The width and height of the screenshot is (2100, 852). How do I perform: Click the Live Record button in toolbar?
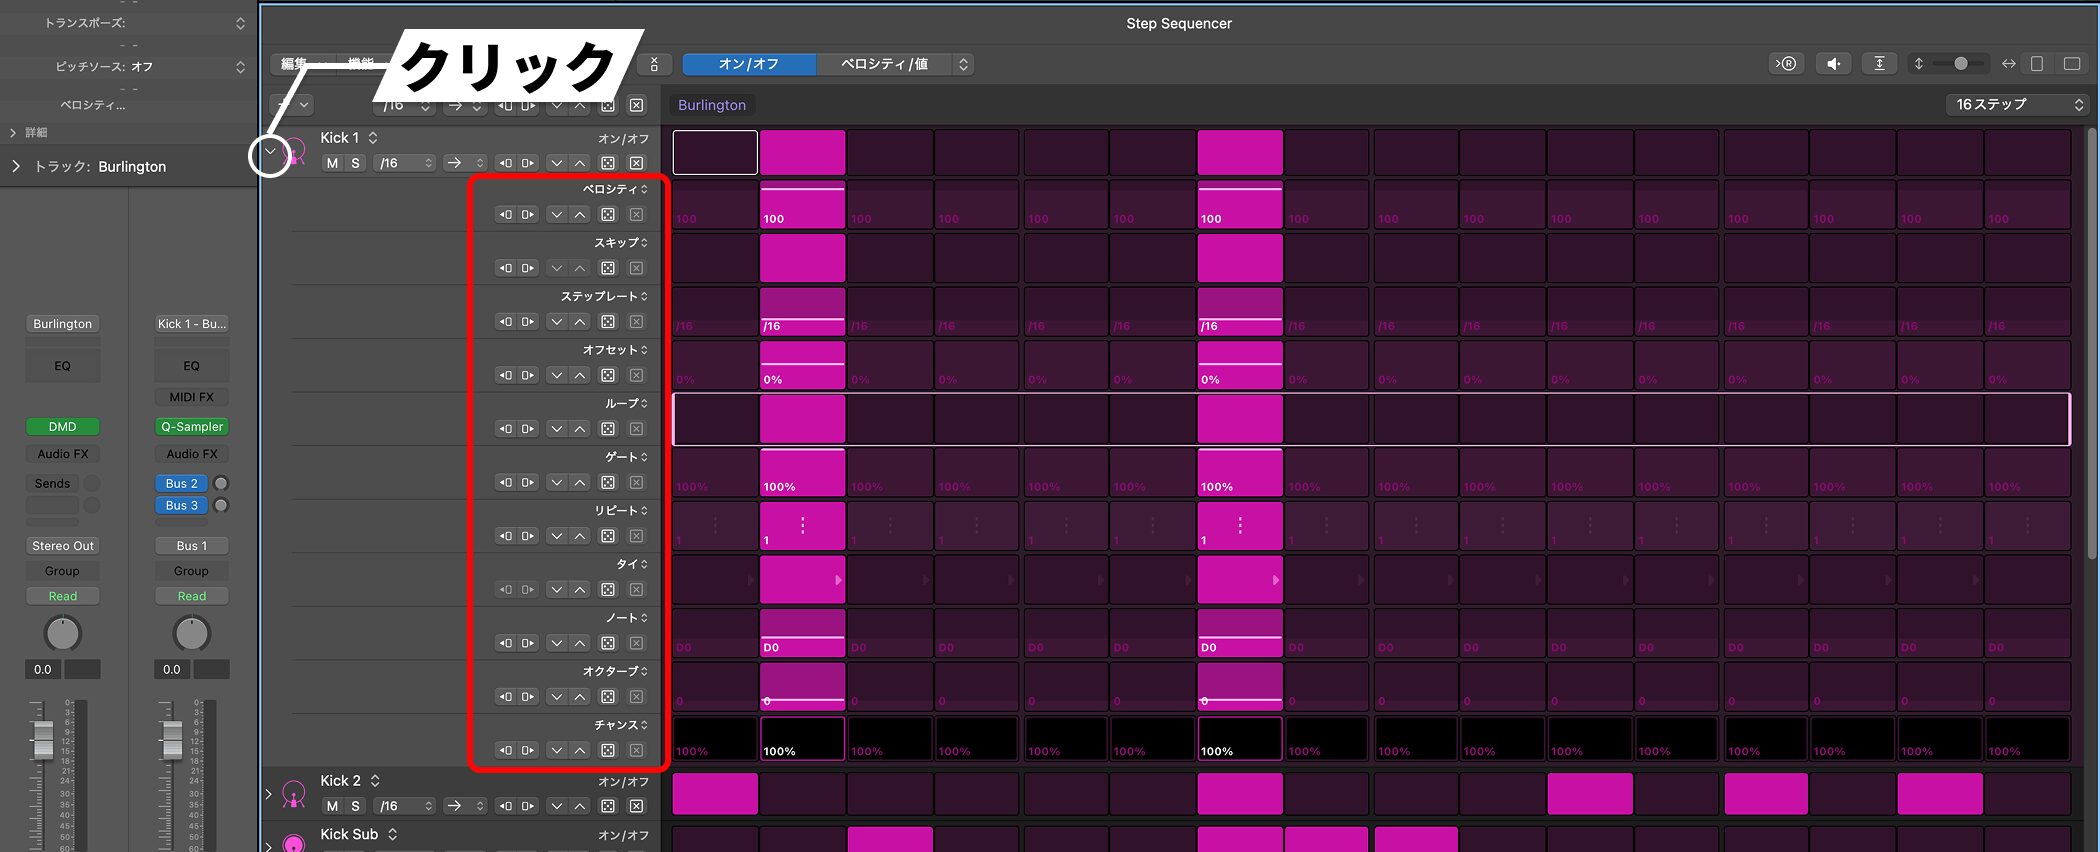[x=1786, y=64]
